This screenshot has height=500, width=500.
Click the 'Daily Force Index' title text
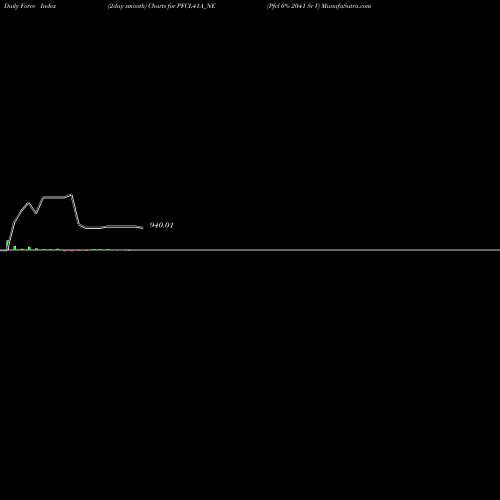tap(30, 6)
